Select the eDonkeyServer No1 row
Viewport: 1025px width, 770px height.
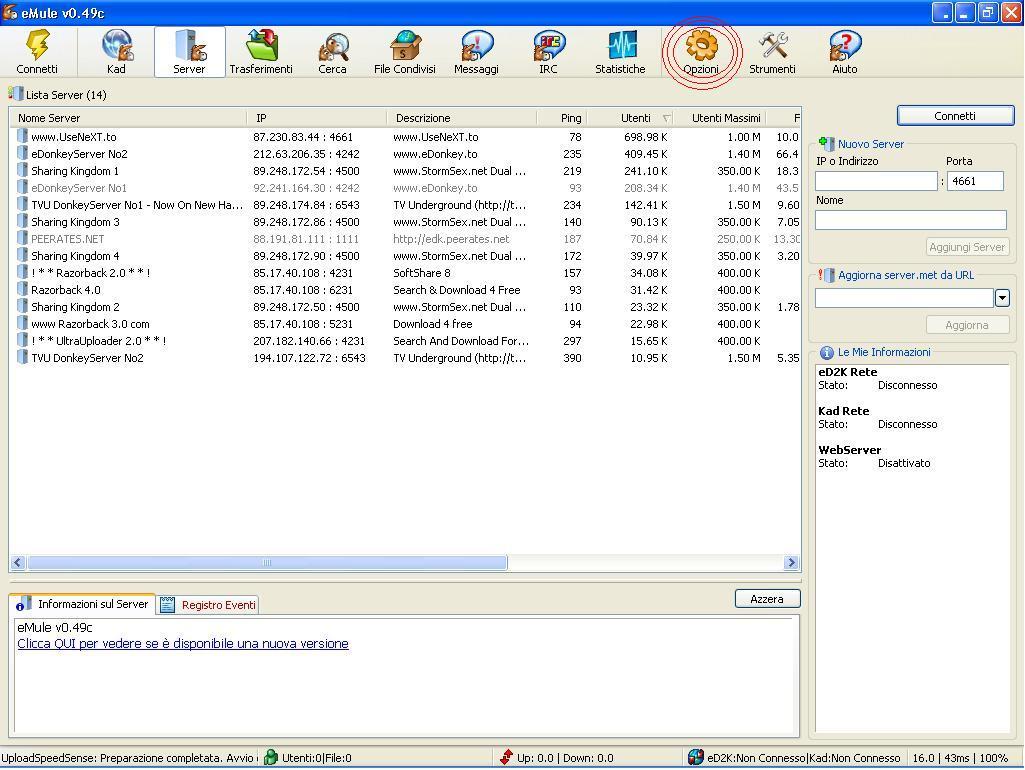tap(405, 188)
